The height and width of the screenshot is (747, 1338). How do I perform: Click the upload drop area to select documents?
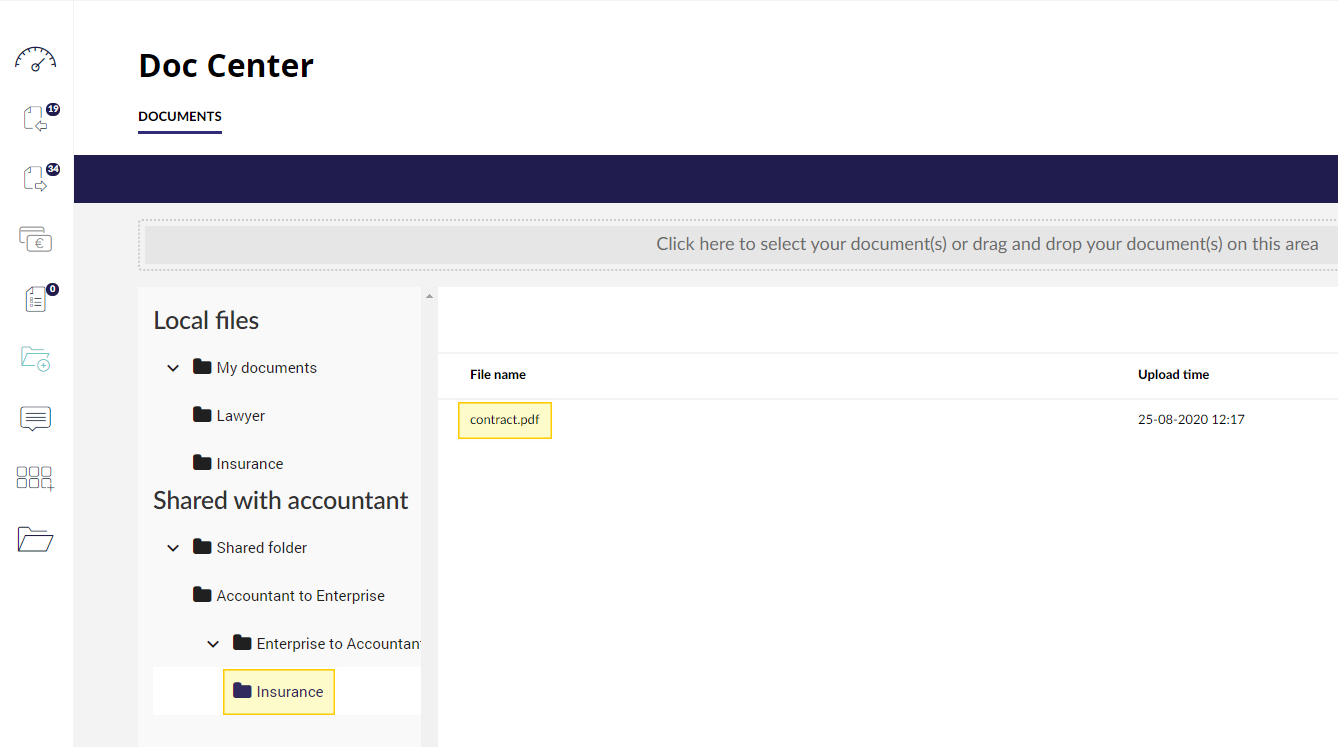pos(741,244)
